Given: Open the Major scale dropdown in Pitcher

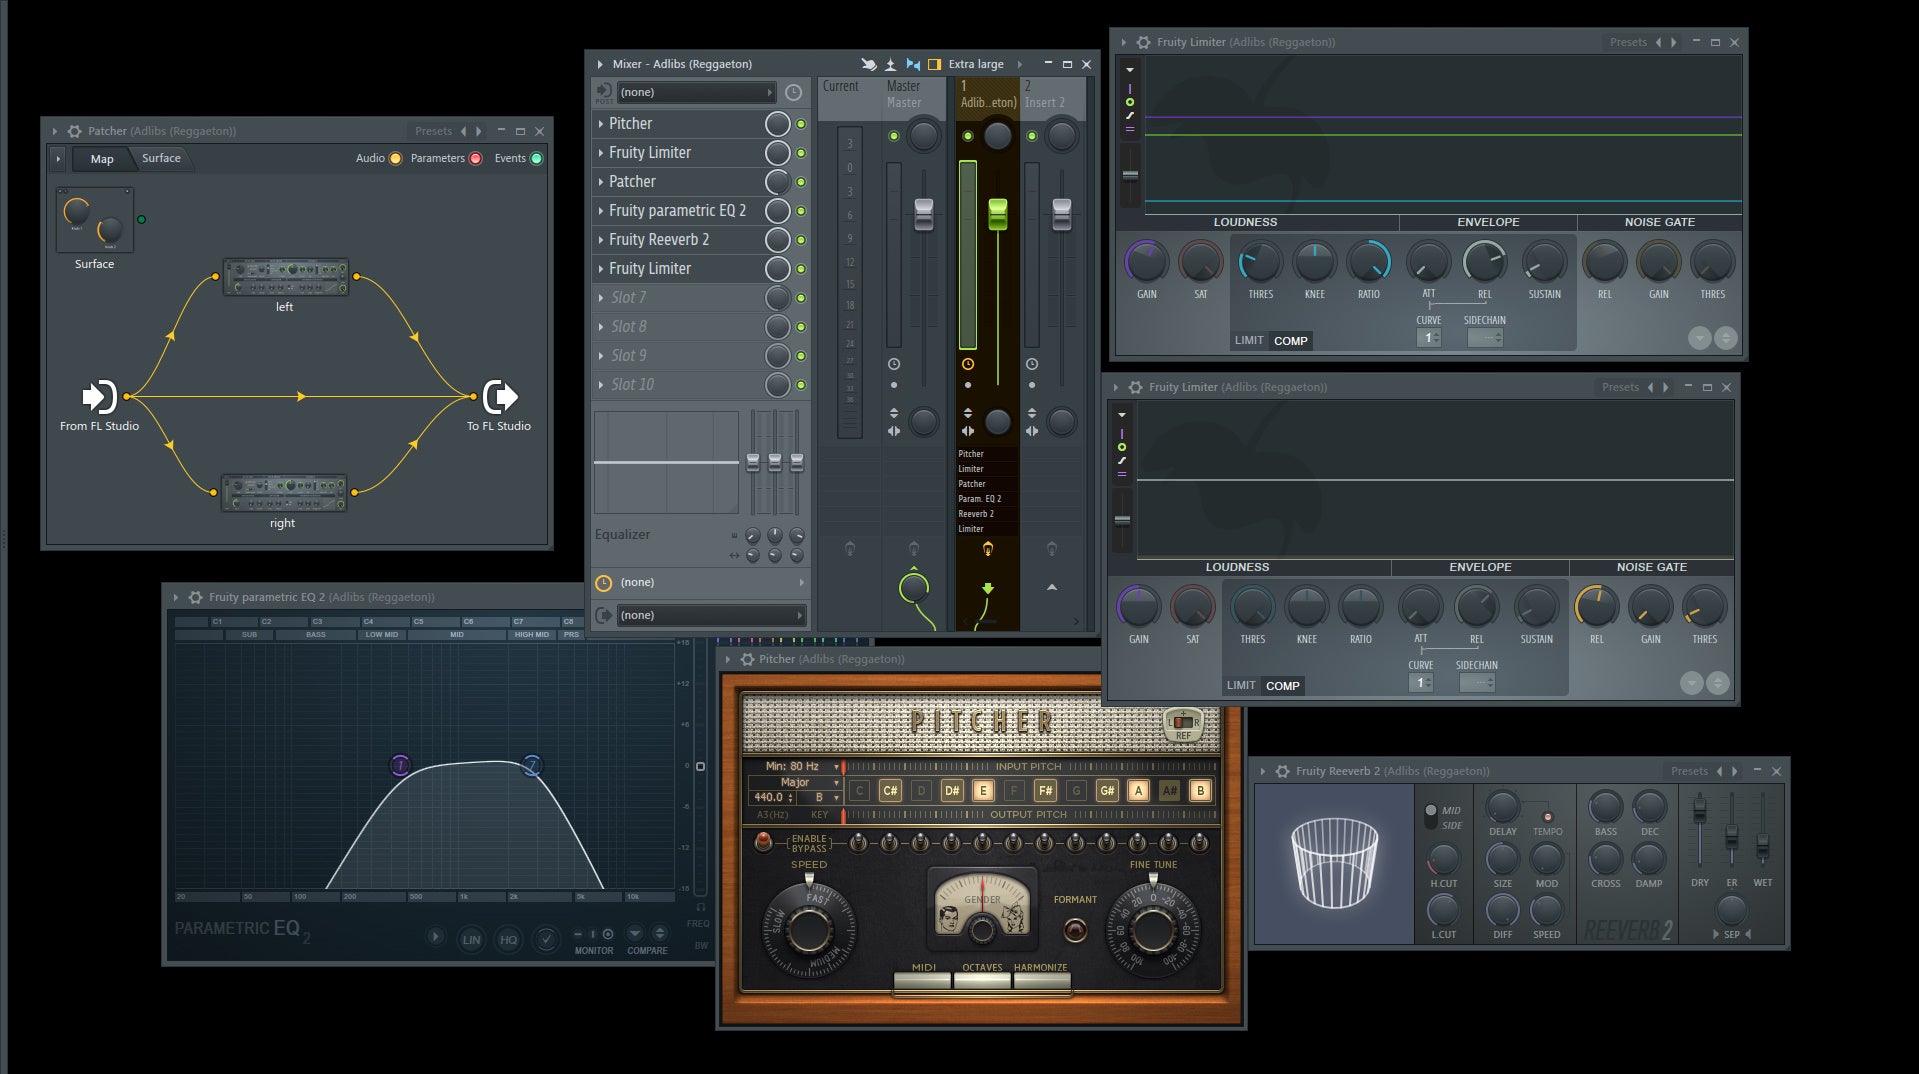Looking at the screenshot, I should [795, 782].
